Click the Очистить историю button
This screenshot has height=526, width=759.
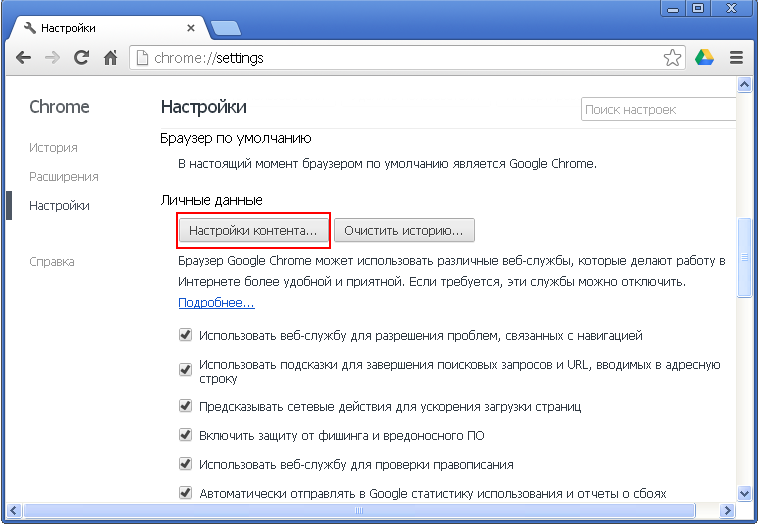(x=404, y=231)
